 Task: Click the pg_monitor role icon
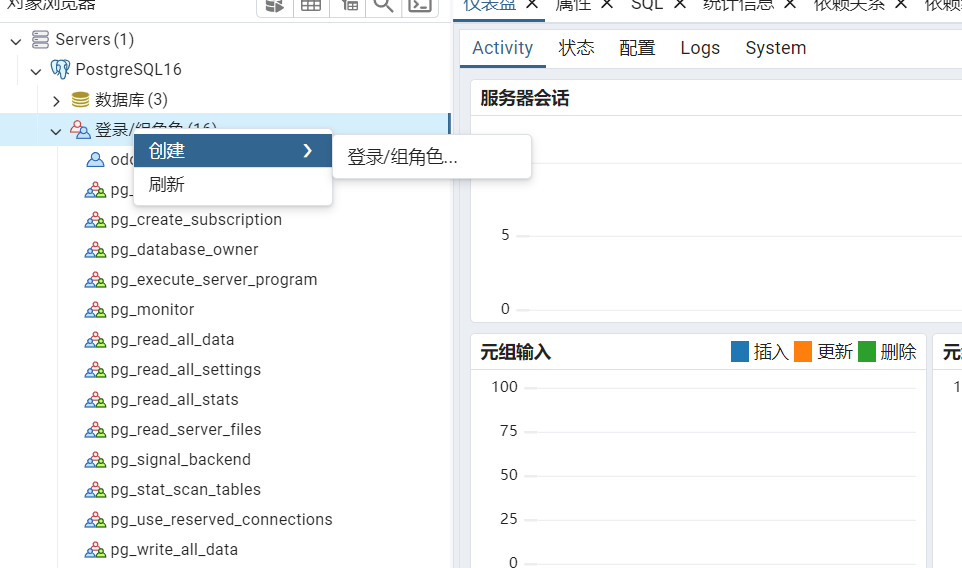click(95, 310)
